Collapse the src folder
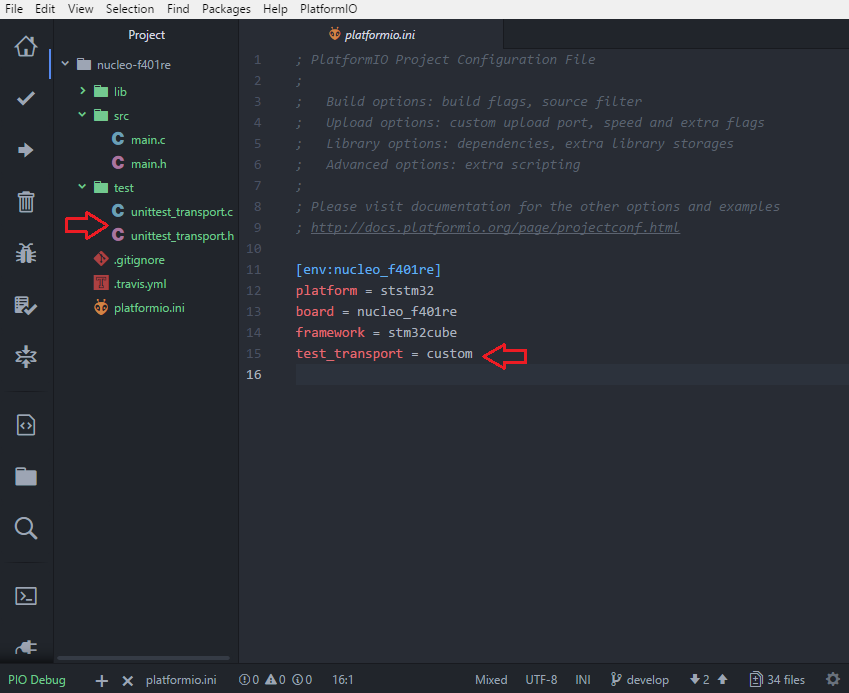This screenshot has height=693, width=849. click(x=82, y=115)
